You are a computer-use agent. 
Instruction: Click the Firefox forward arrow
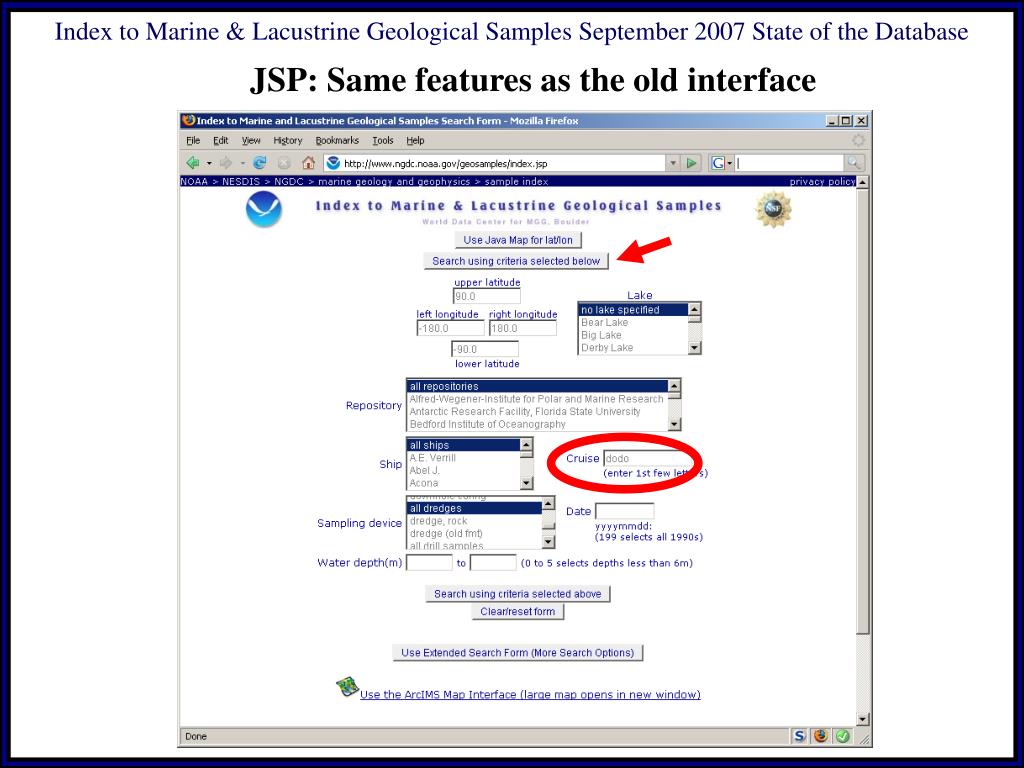click(226, 163)
